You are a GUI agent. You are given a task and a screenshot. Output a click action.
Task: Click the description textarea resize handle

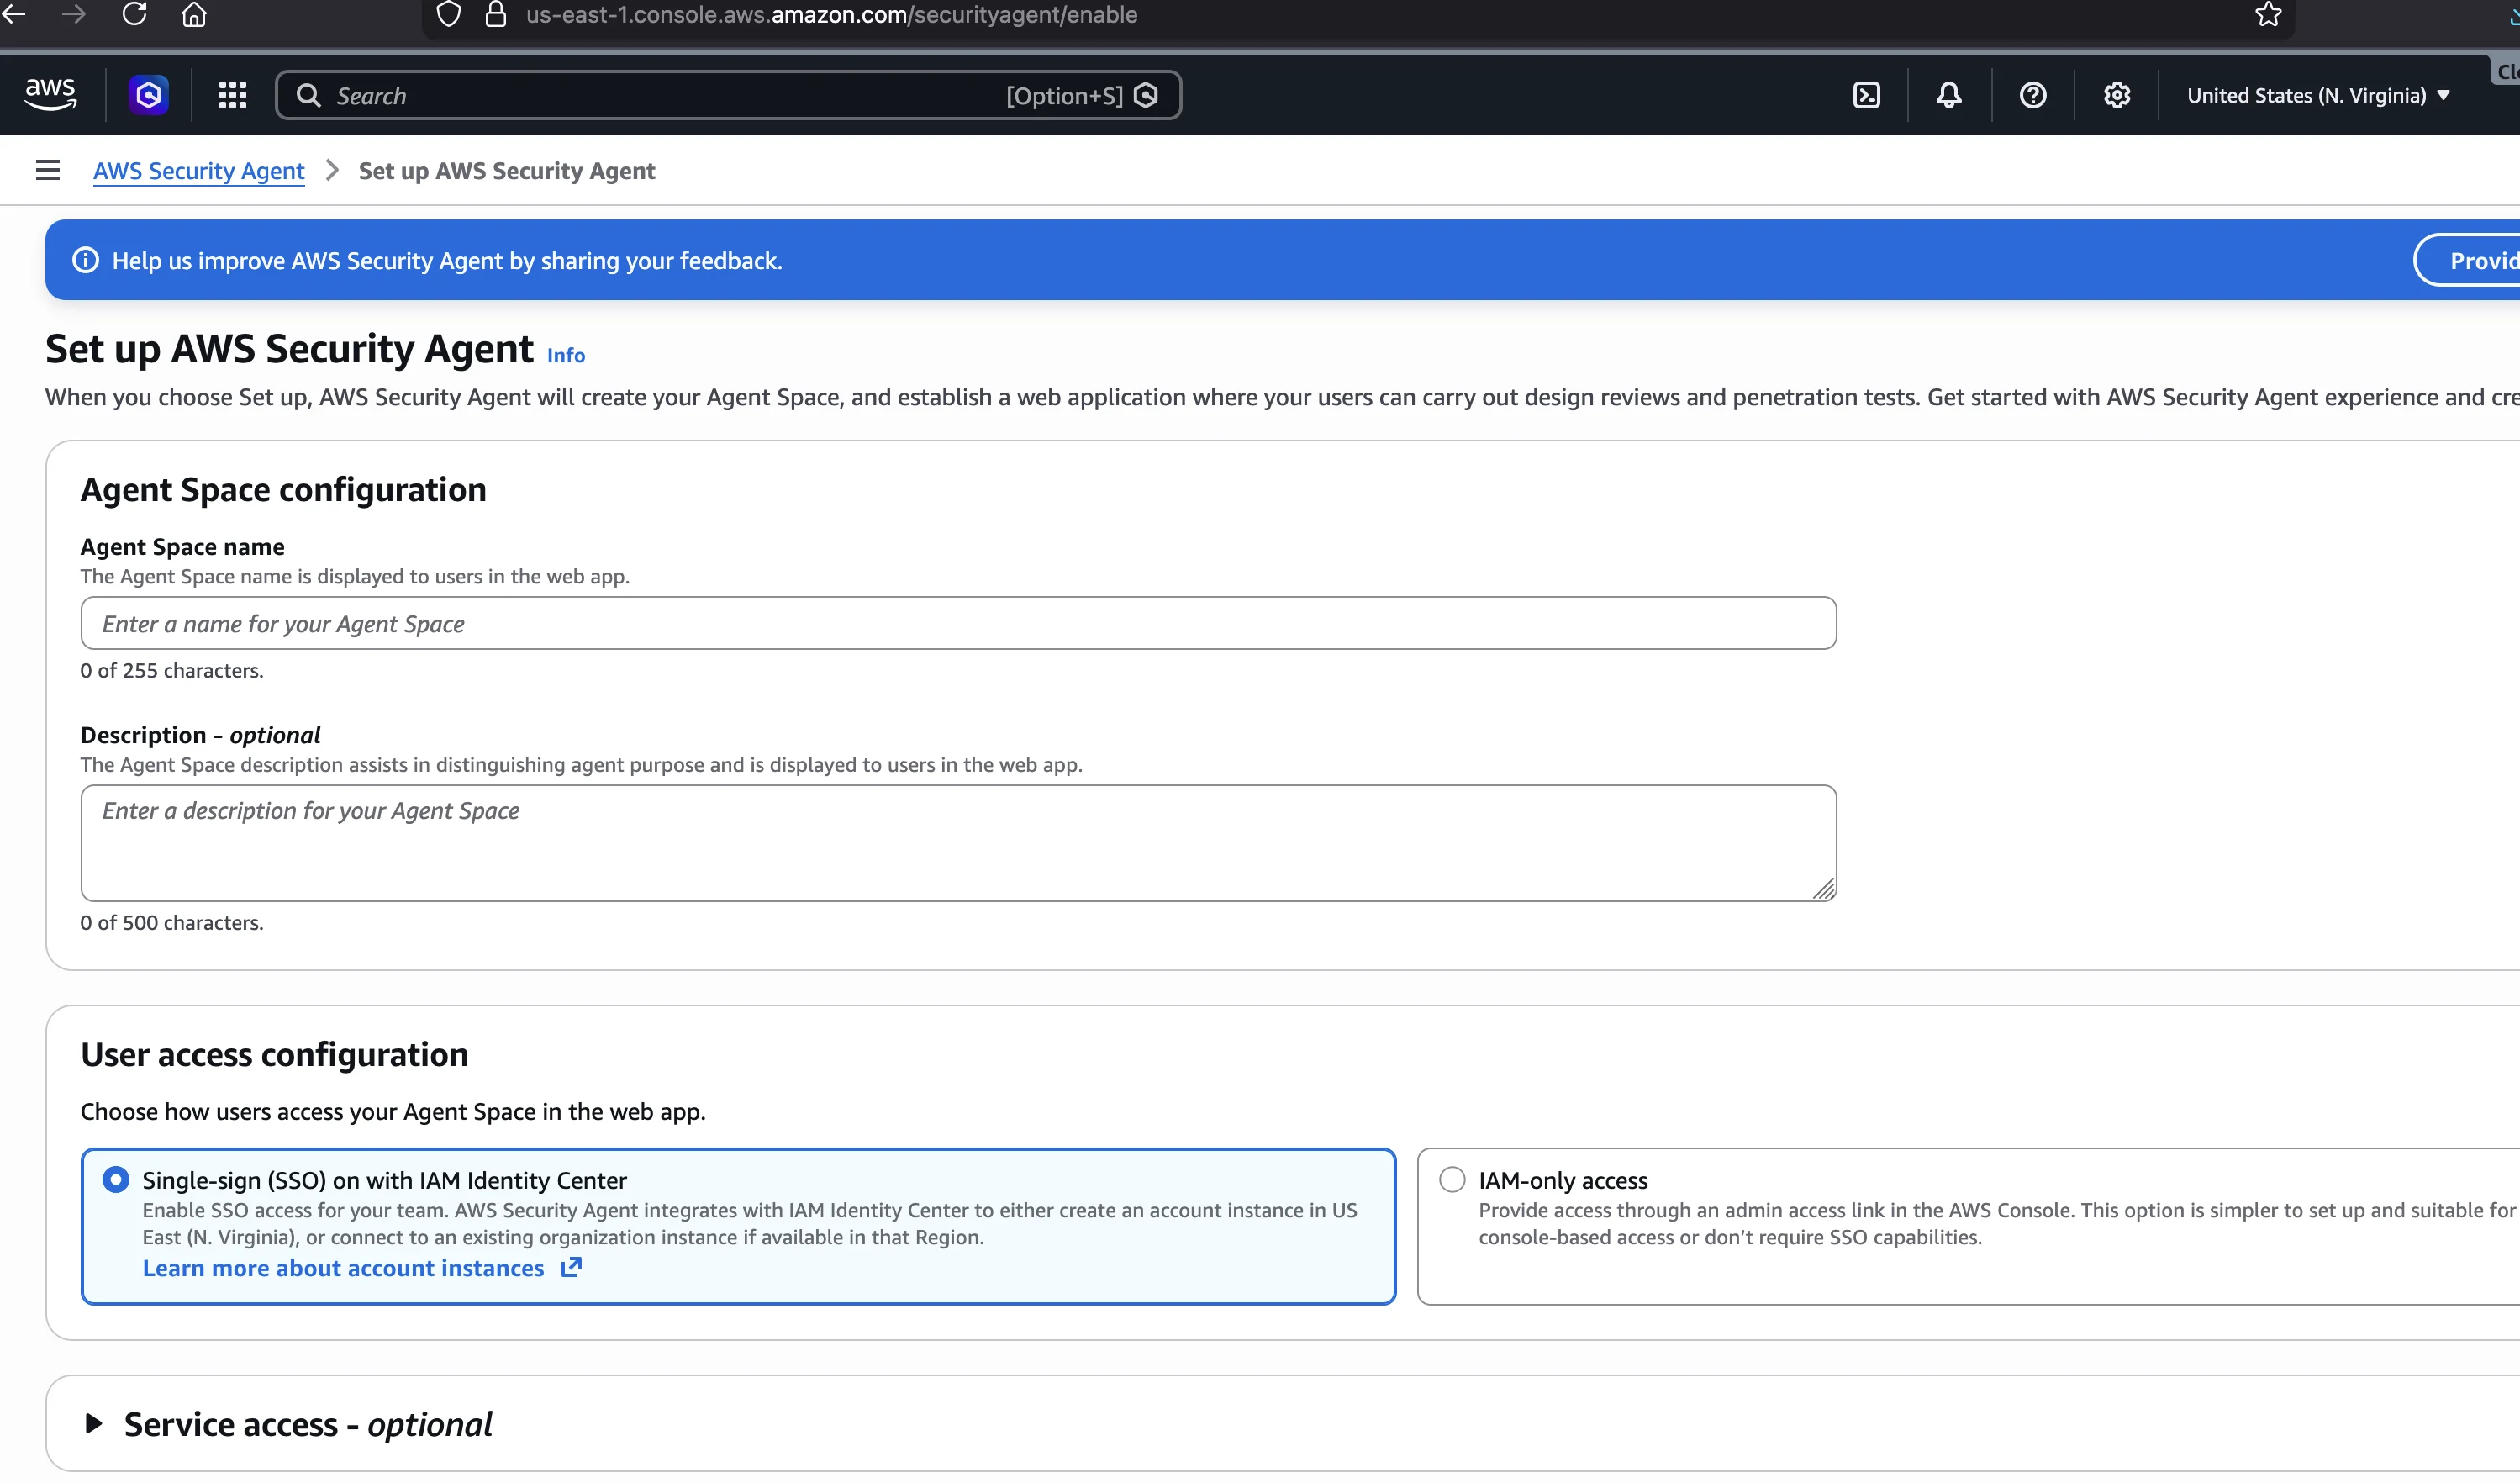coord(1824,889)
